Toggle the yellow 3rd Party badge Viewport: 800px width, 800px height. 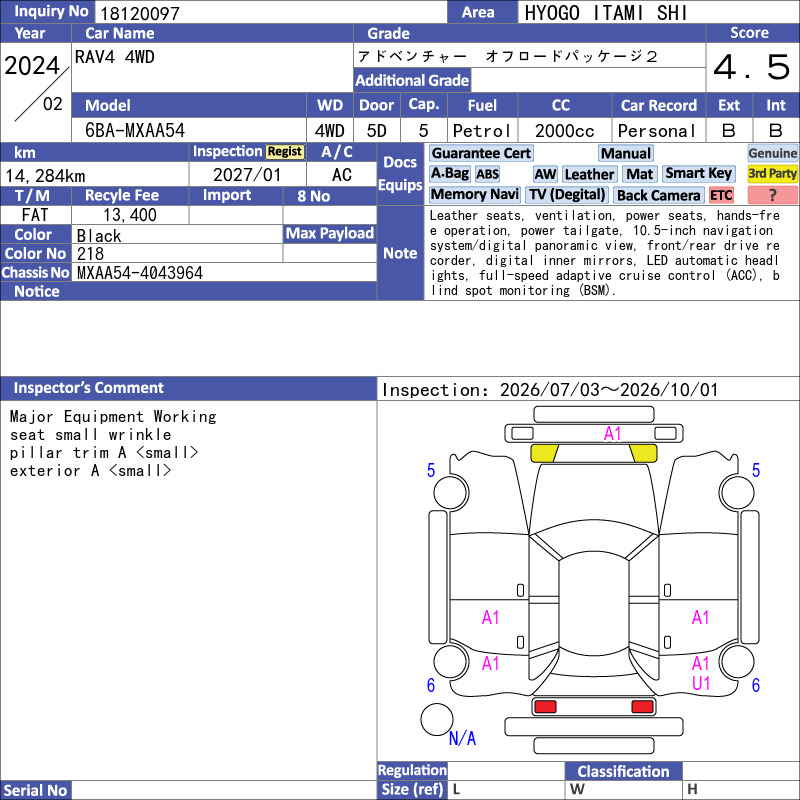coord(772,174)
